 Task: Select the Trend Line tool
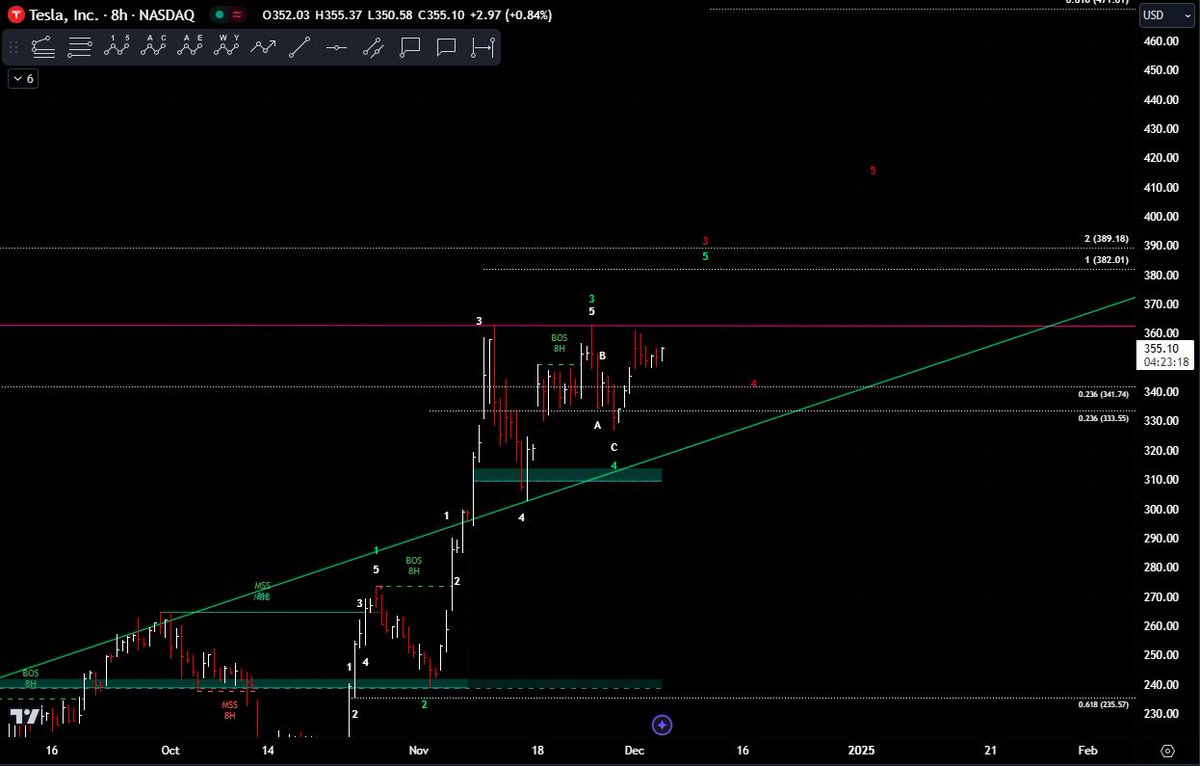[301, 46]
